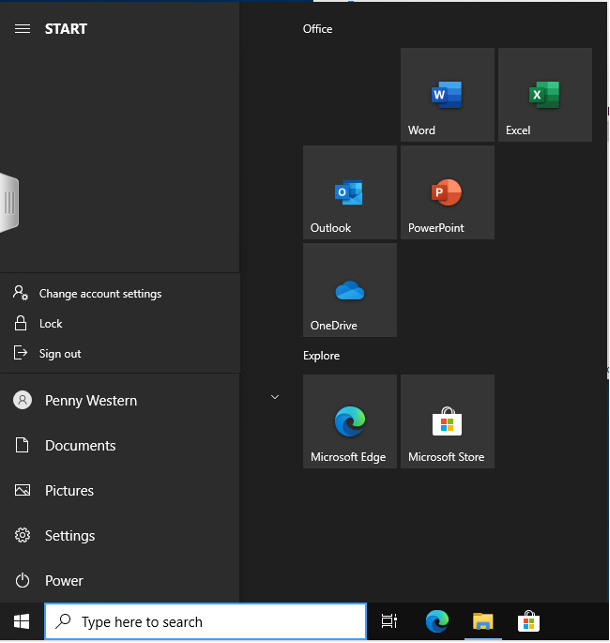Collapse the START hamburger menu
Viewport: 610px width, 643px height.
(x=22, y=29)
